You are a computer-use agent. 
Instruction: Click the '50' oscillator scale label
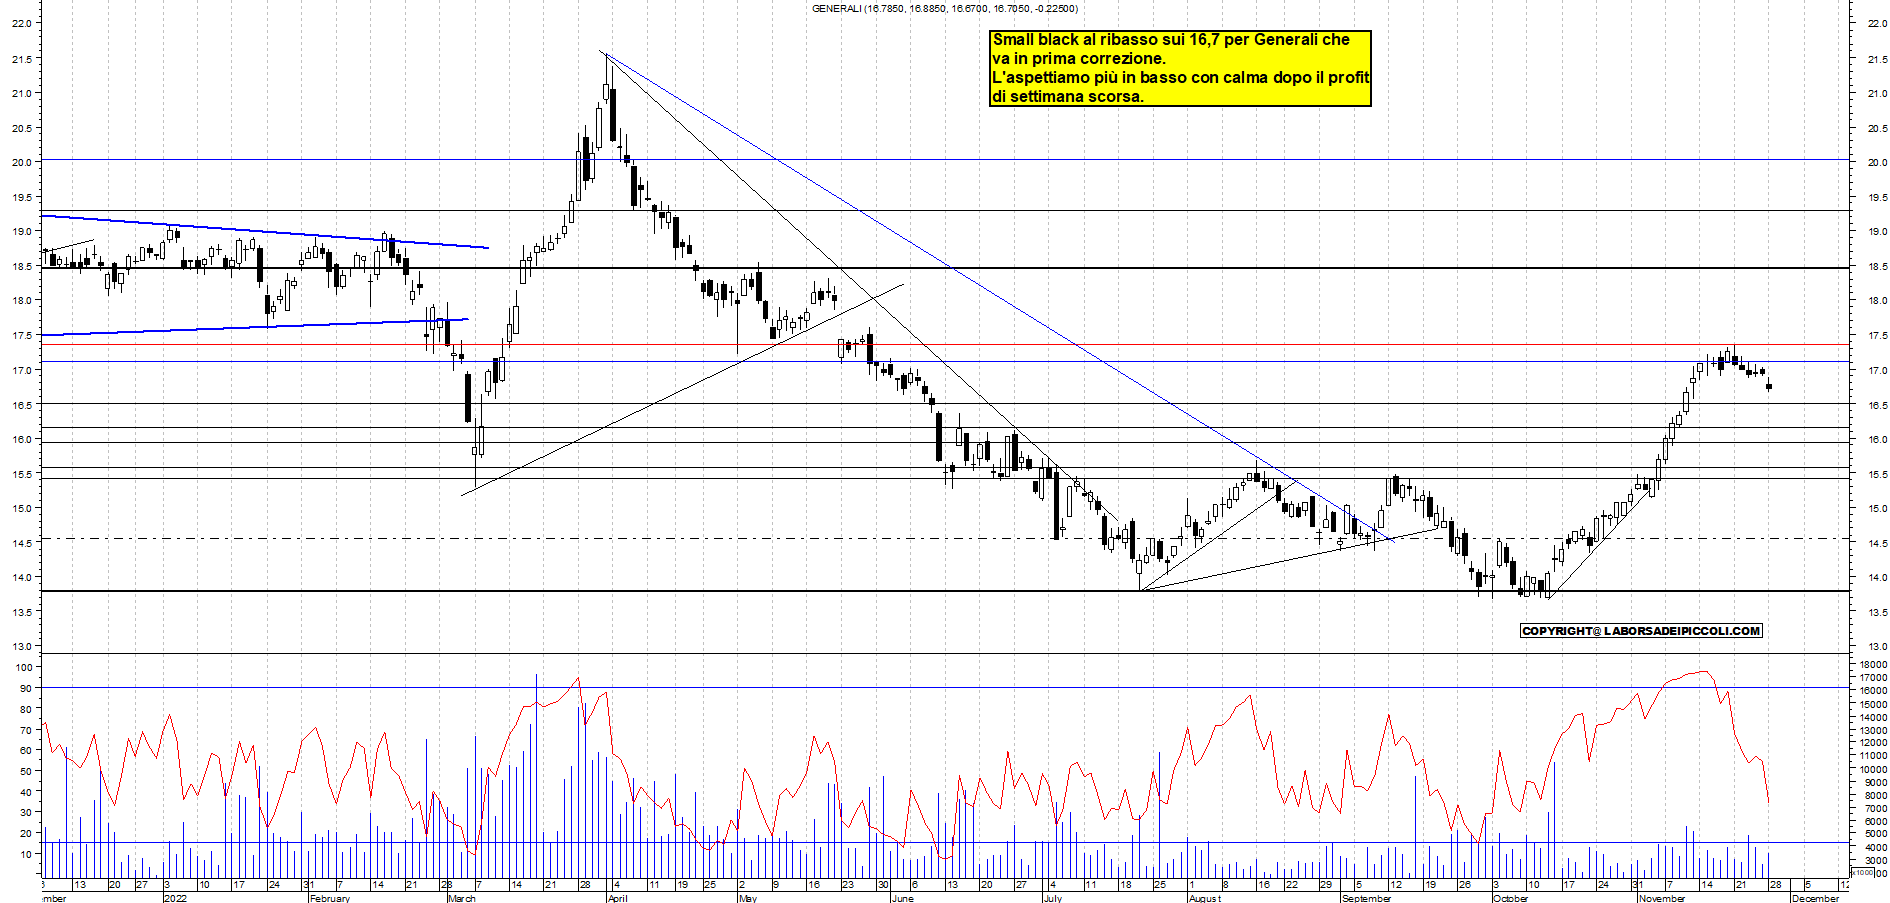(x=26, y=771)
